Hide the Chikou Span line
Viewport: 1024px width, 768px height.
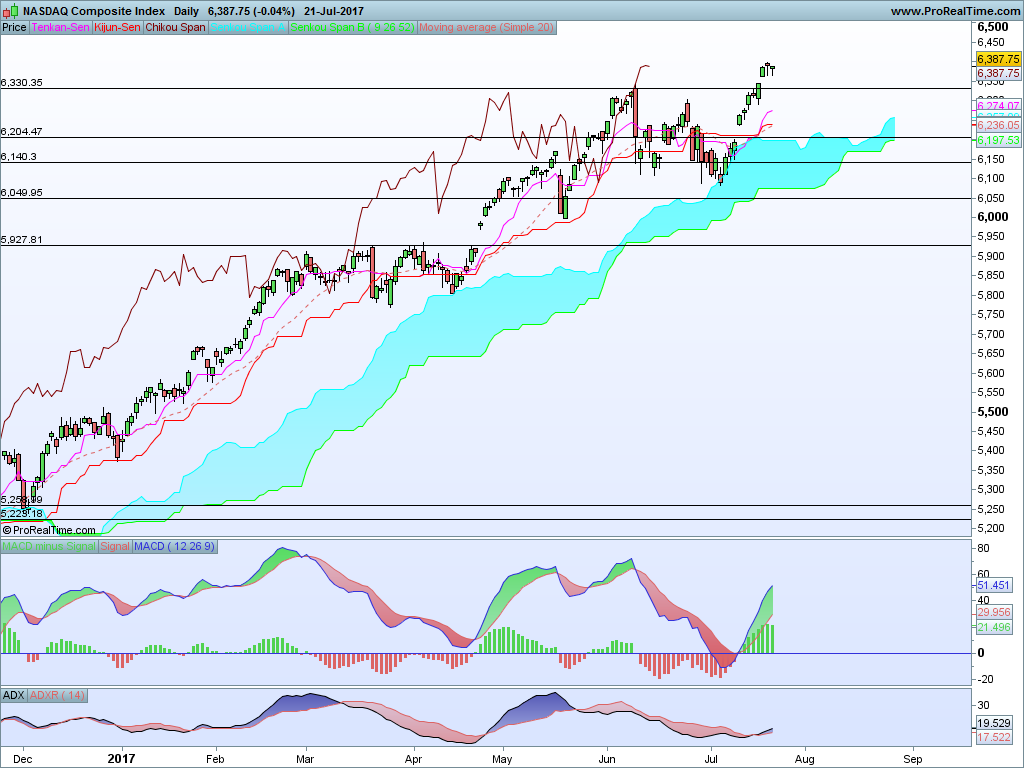[x=173, y=27]
